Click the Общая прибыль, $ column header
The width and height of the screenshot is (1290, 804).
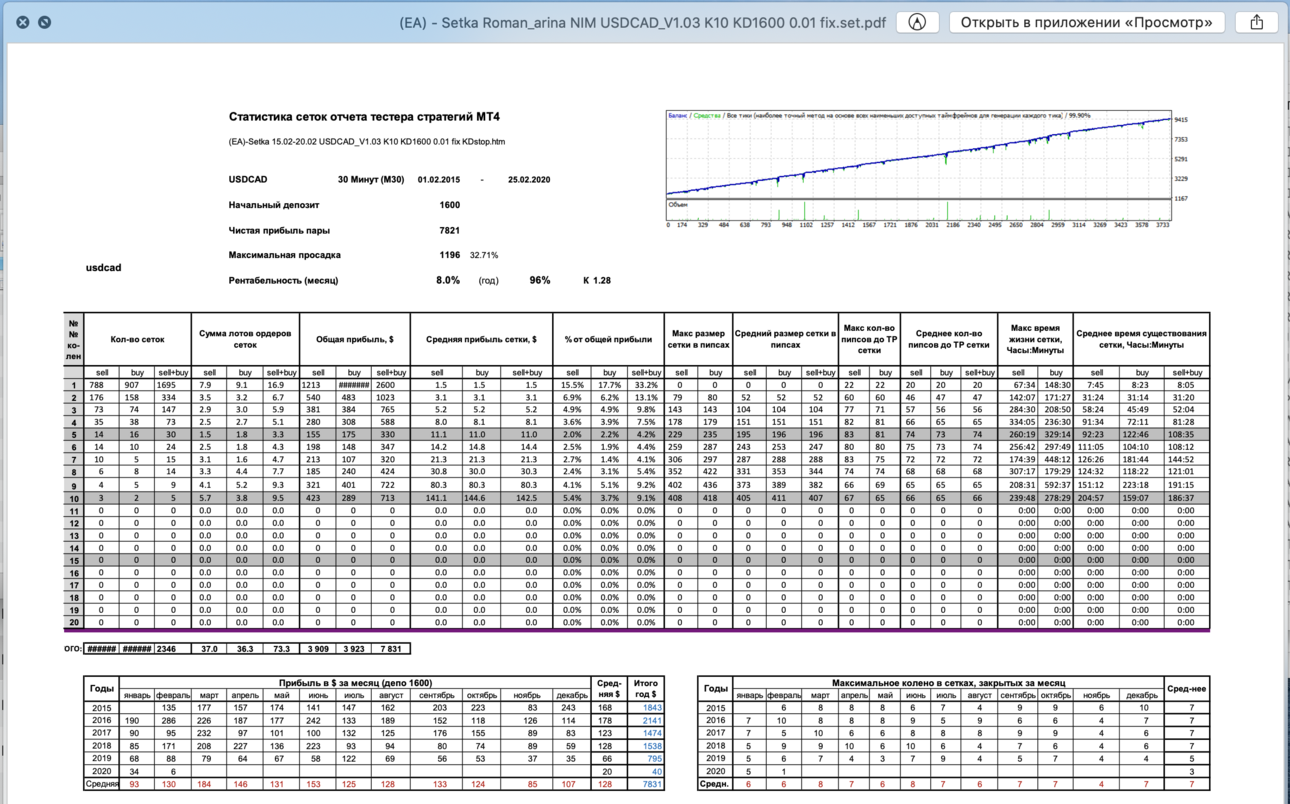[x=355, y=339]
